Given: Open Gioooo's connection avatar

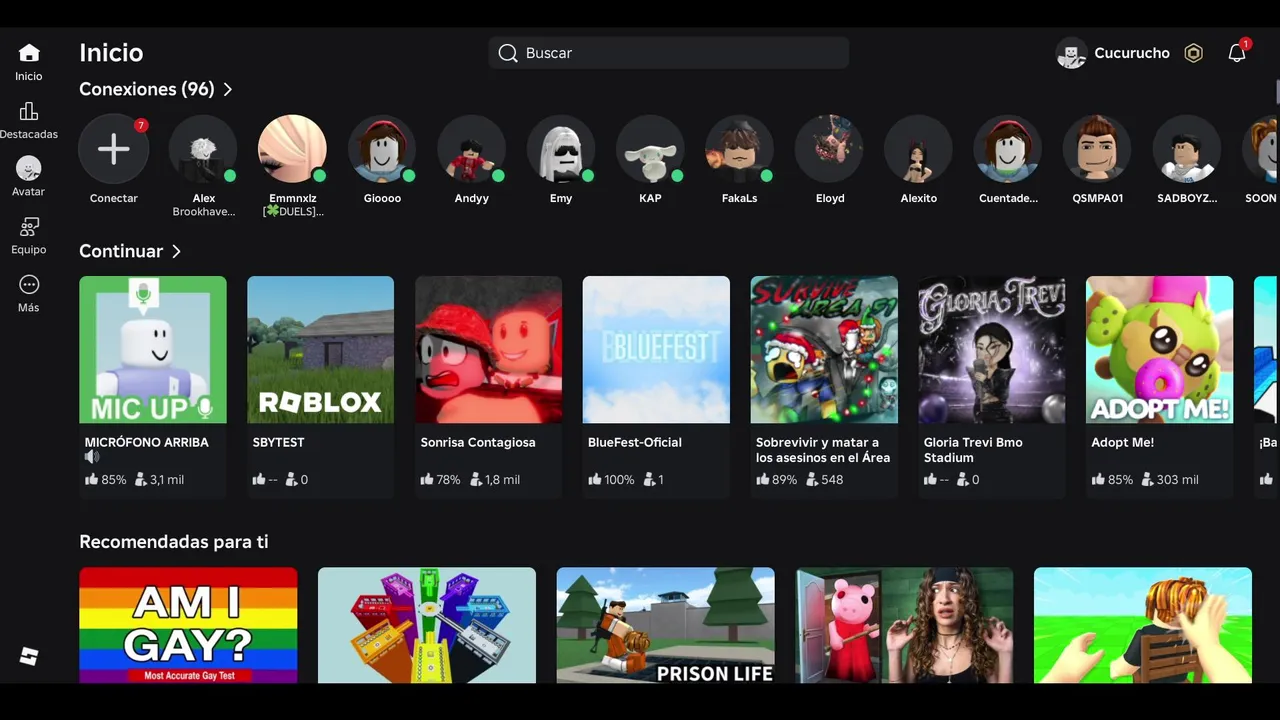Looking at the screenshot, I should point(382,149).
